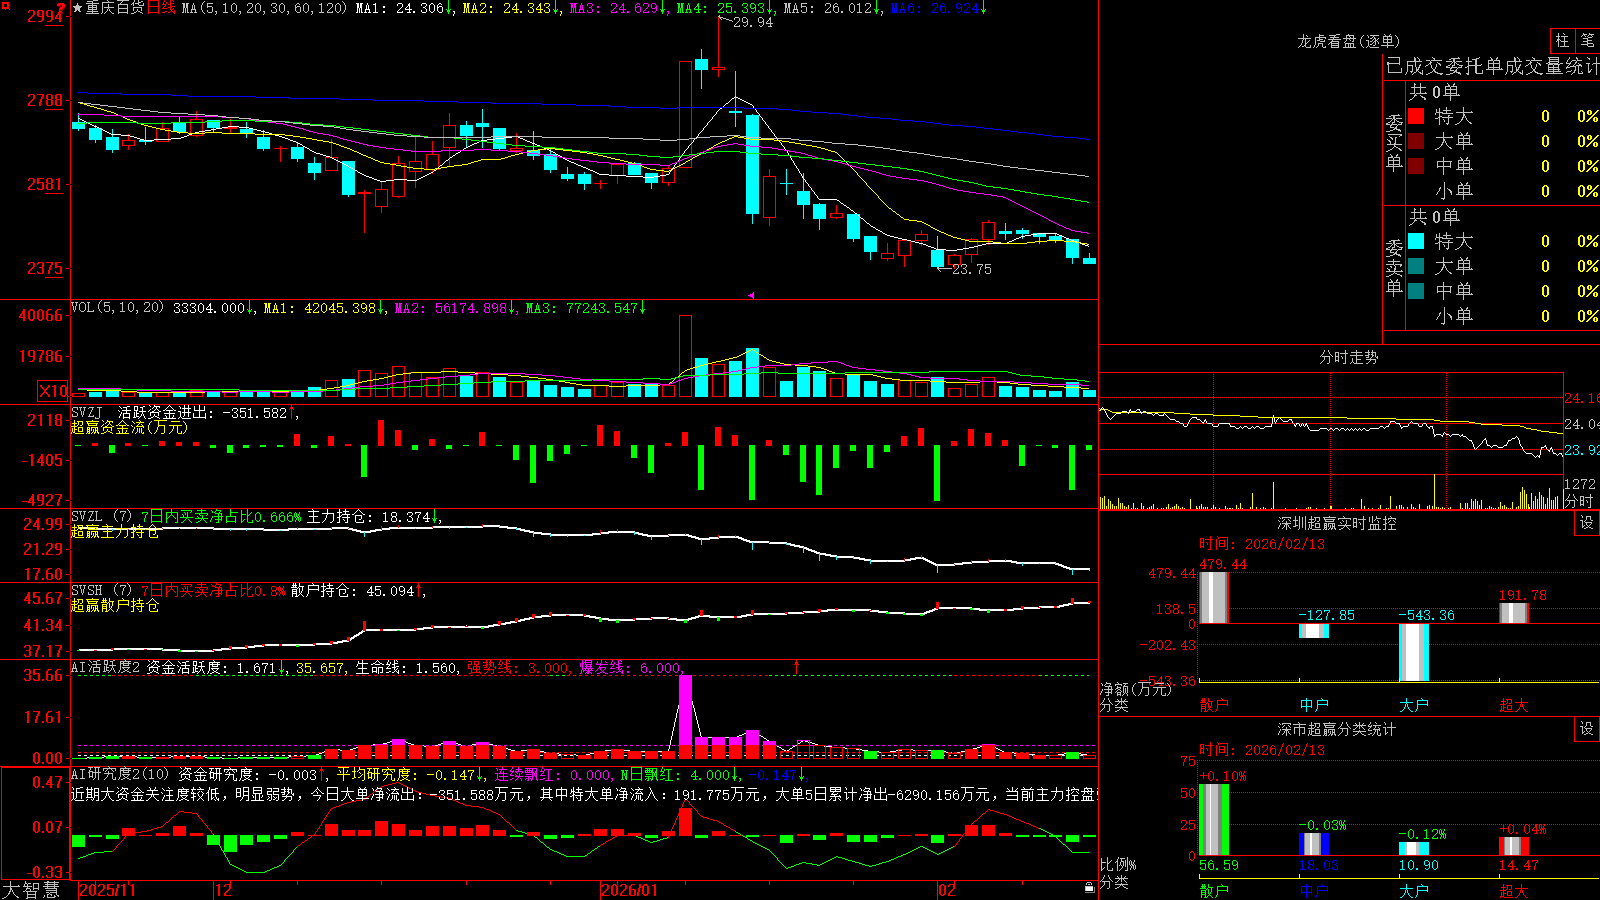Click the 日线 period label

[161, 8]
